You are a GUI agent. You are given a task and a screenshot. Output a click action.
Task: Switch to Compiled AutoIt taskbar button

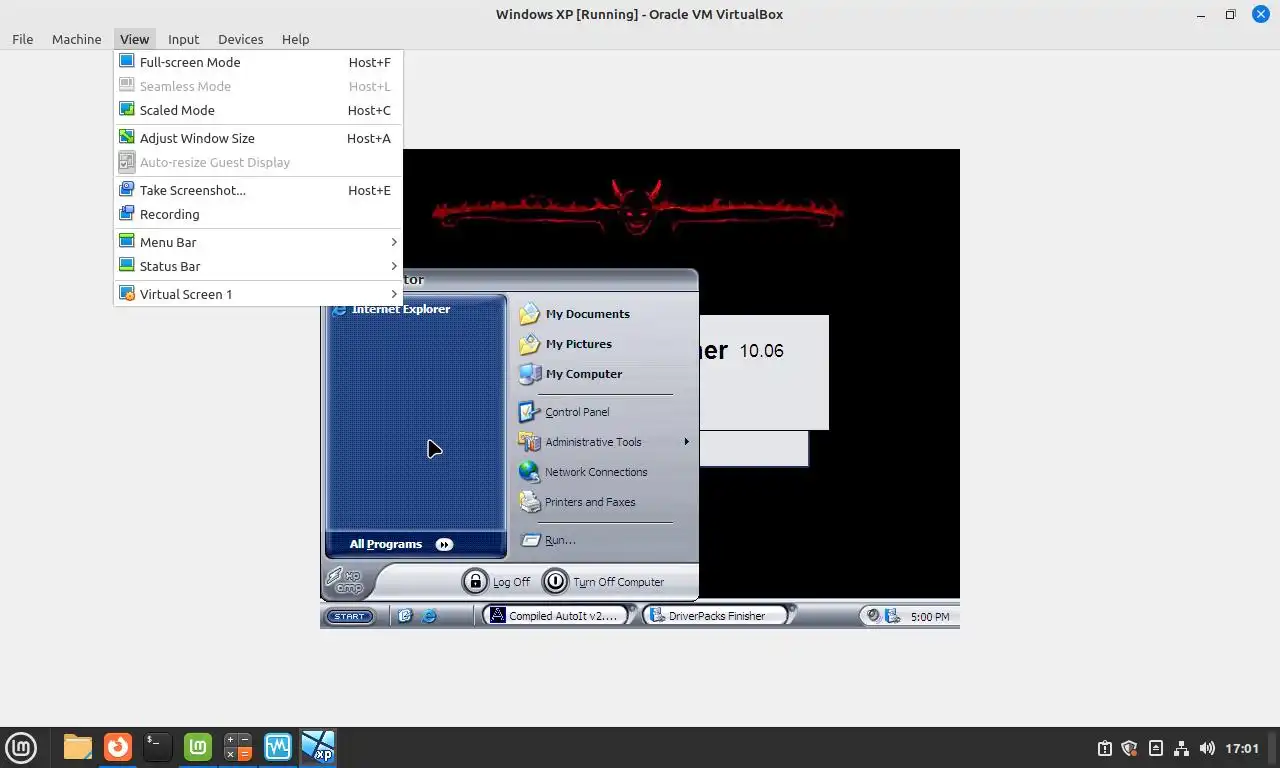click(555, 616)
